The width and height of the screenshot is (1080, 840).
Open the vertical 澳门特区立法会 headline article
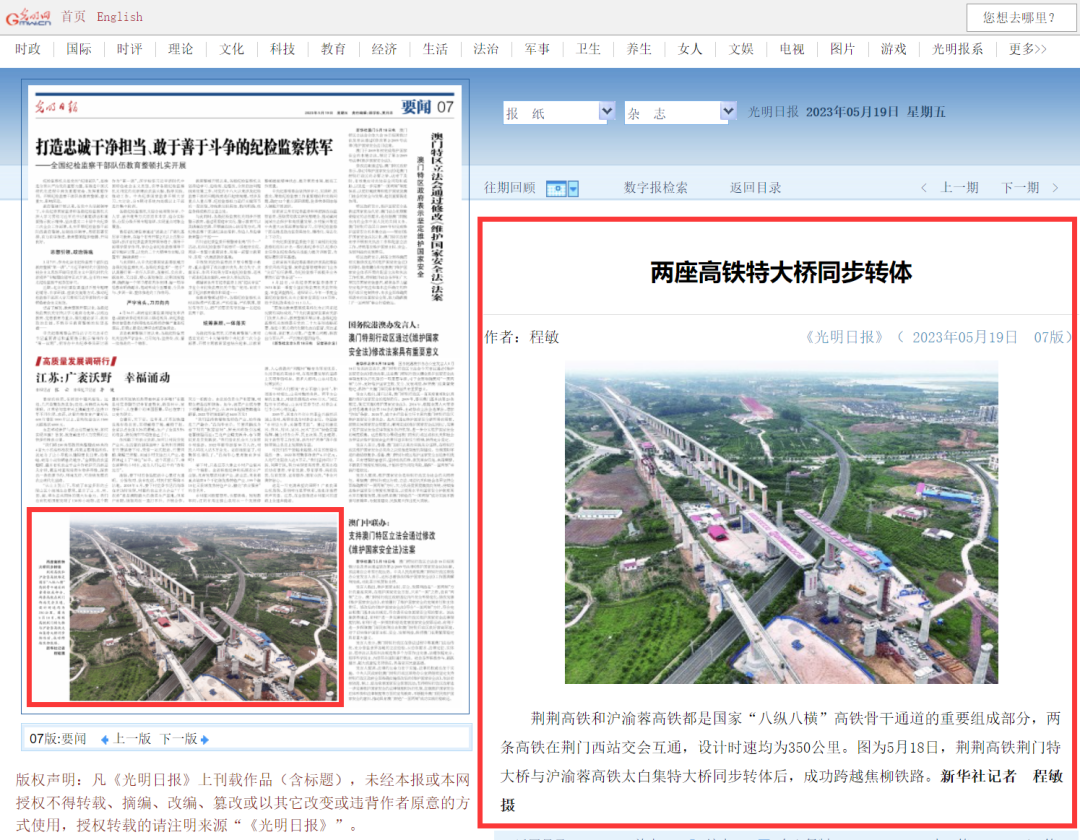pyautogui.click(x=436, y=216)
